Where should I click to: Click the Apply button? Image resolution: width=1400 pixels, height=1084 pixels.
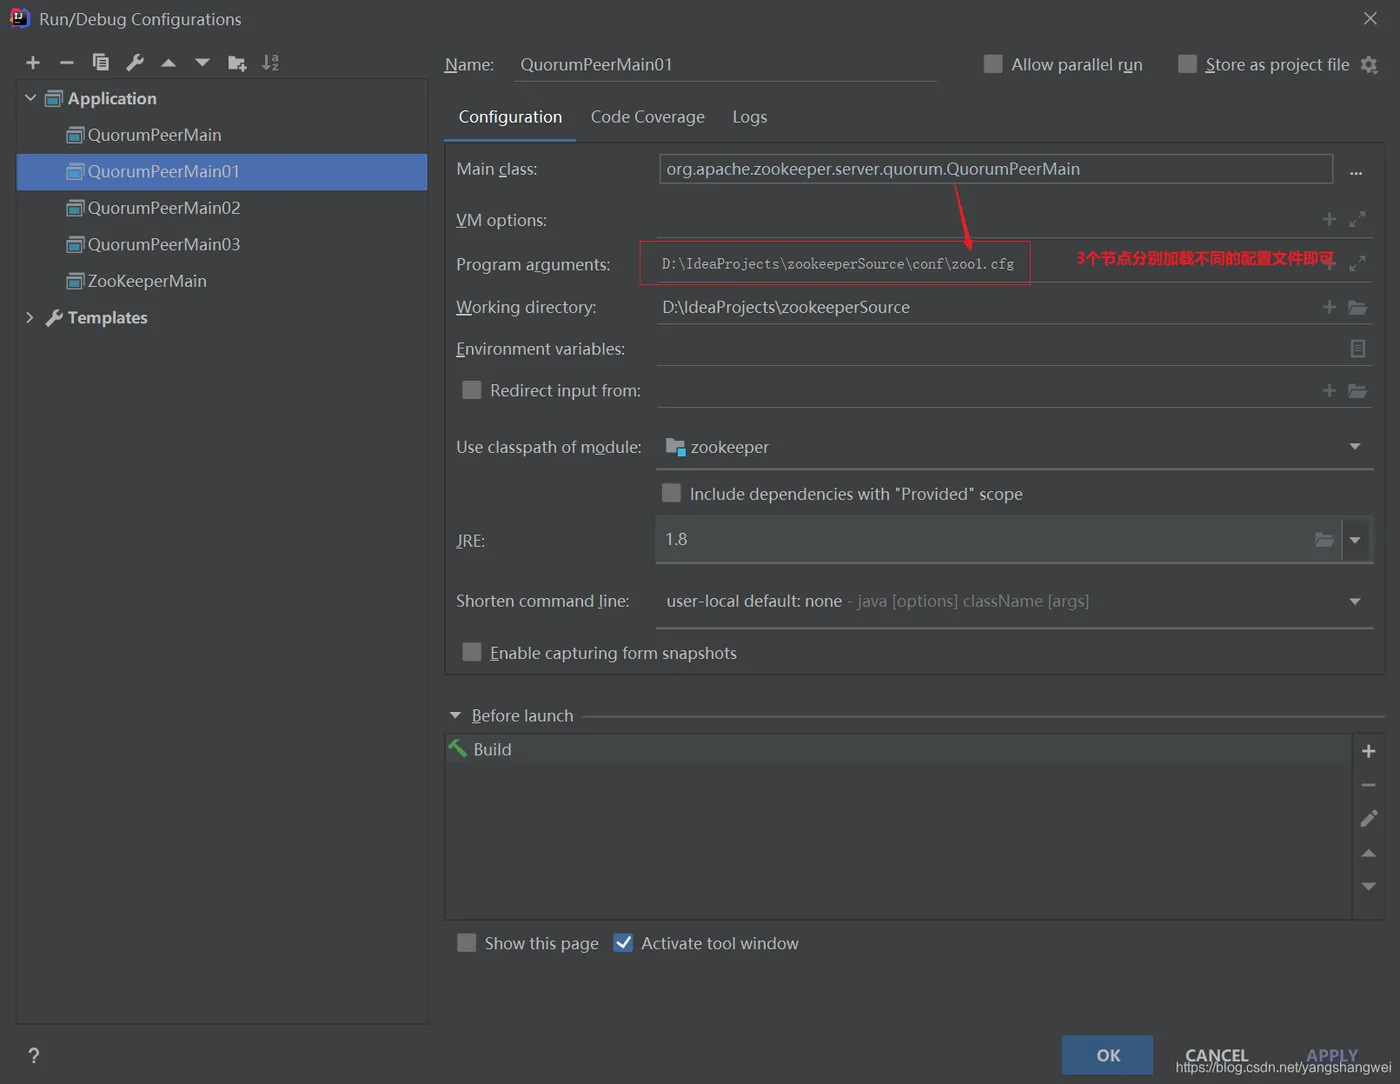(1332, 1055)
